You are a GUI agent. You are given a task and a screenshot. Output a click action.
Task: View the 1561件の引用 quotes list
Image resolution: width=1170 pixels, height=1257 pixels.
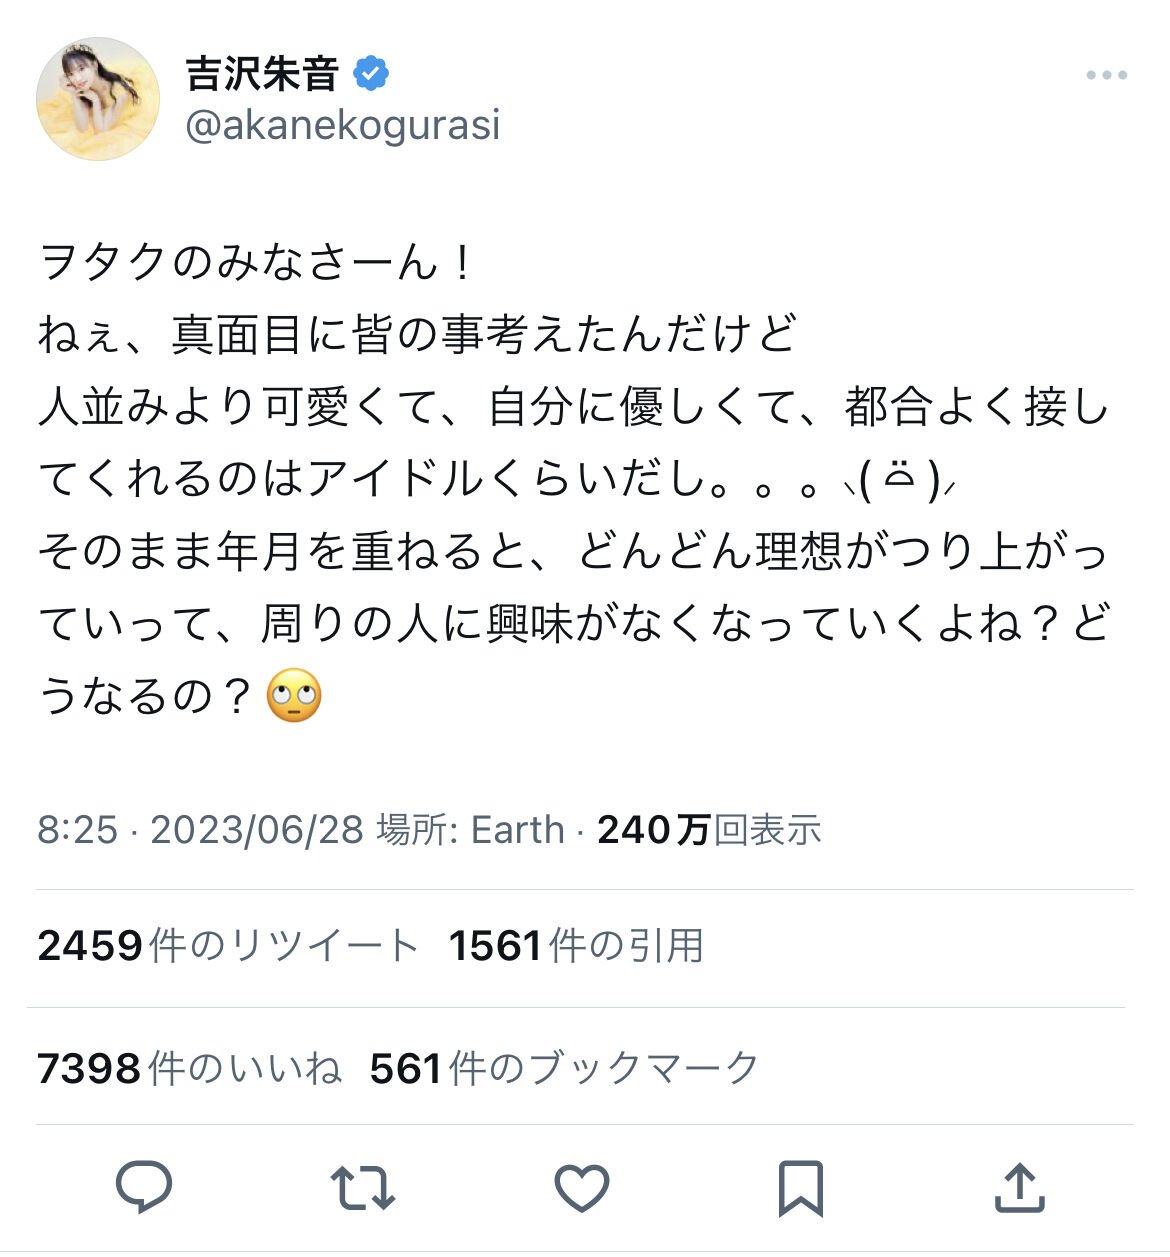(x=576, y=945)
